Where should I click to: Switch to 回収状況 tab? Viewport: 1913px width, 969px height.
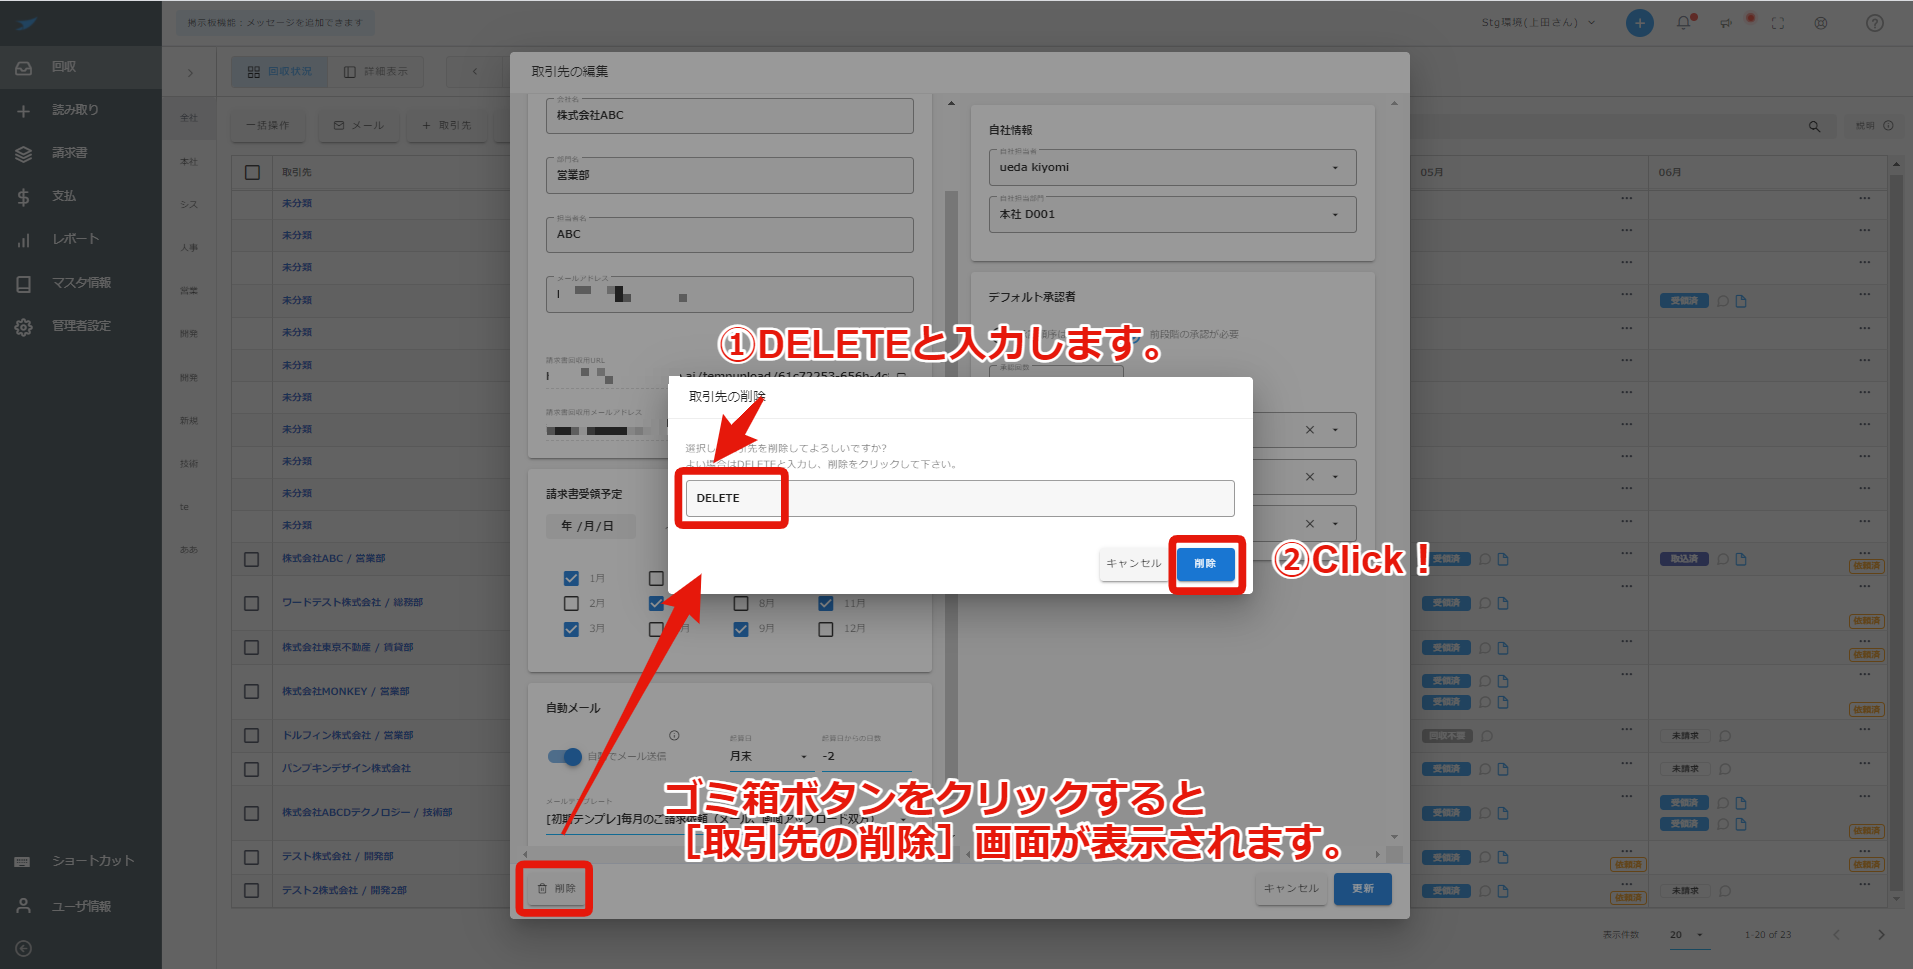(280, 72)
